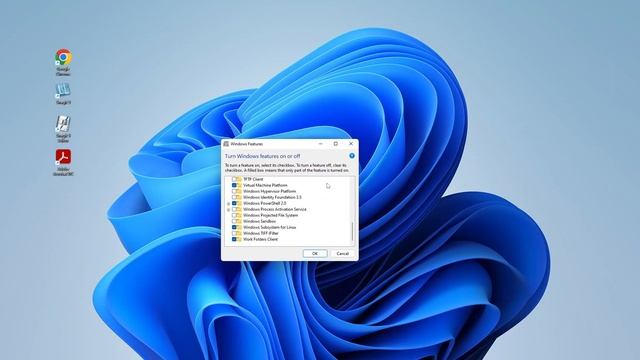Click the Windows Features title bar icon
The image size is (640, 360).
click(x=226, y=144)
